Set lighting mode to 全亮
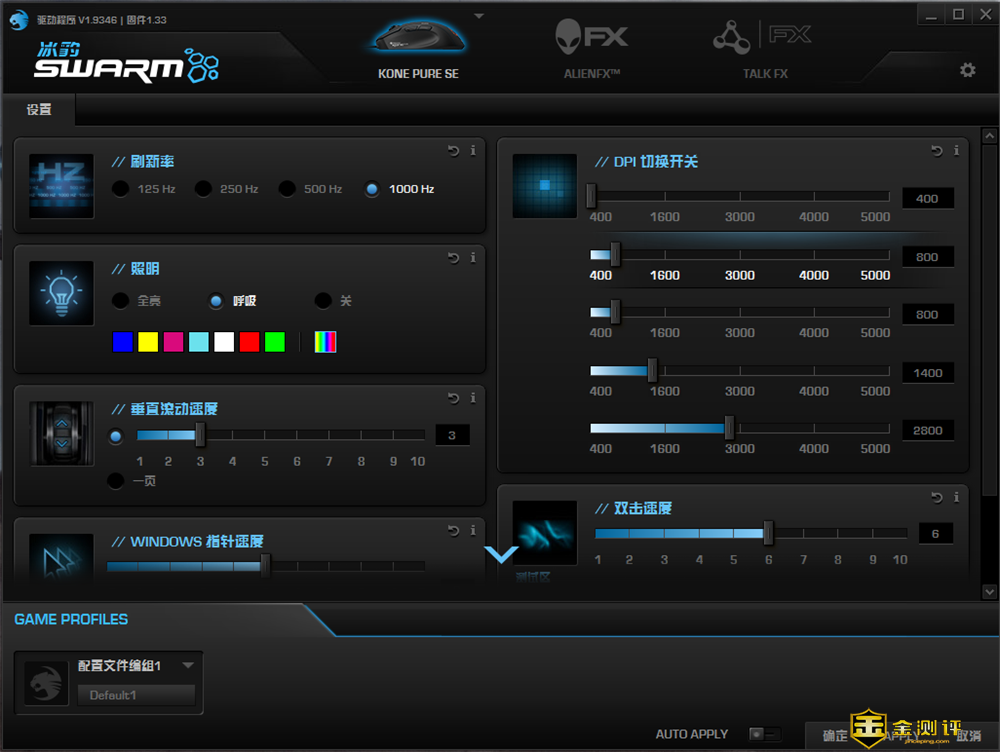The image size is (1000, 752). tap(121, 301)
